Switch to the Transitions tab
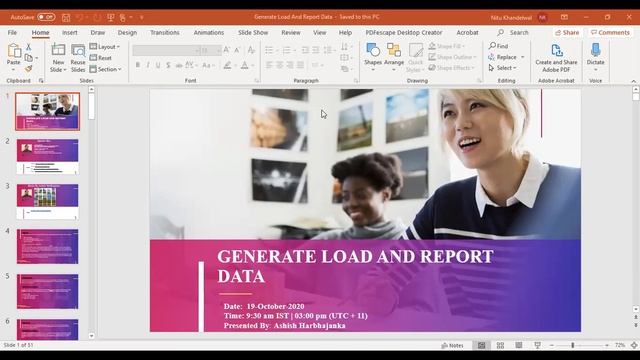 tap(164, 32)
